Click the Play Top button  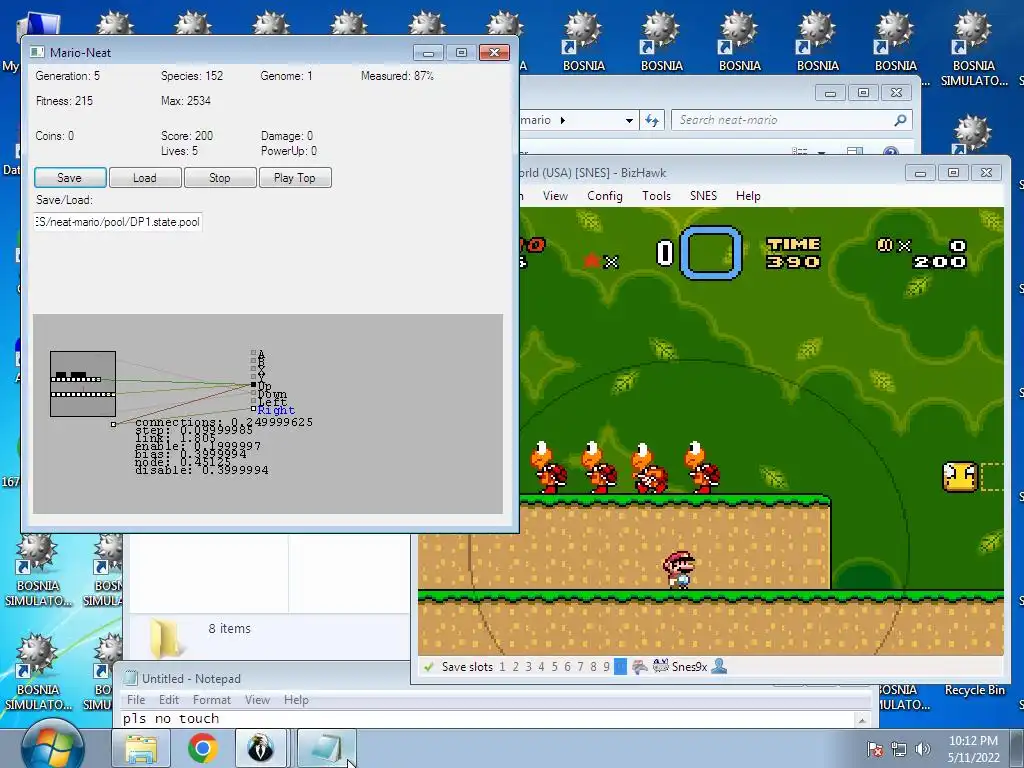[295, 178]
